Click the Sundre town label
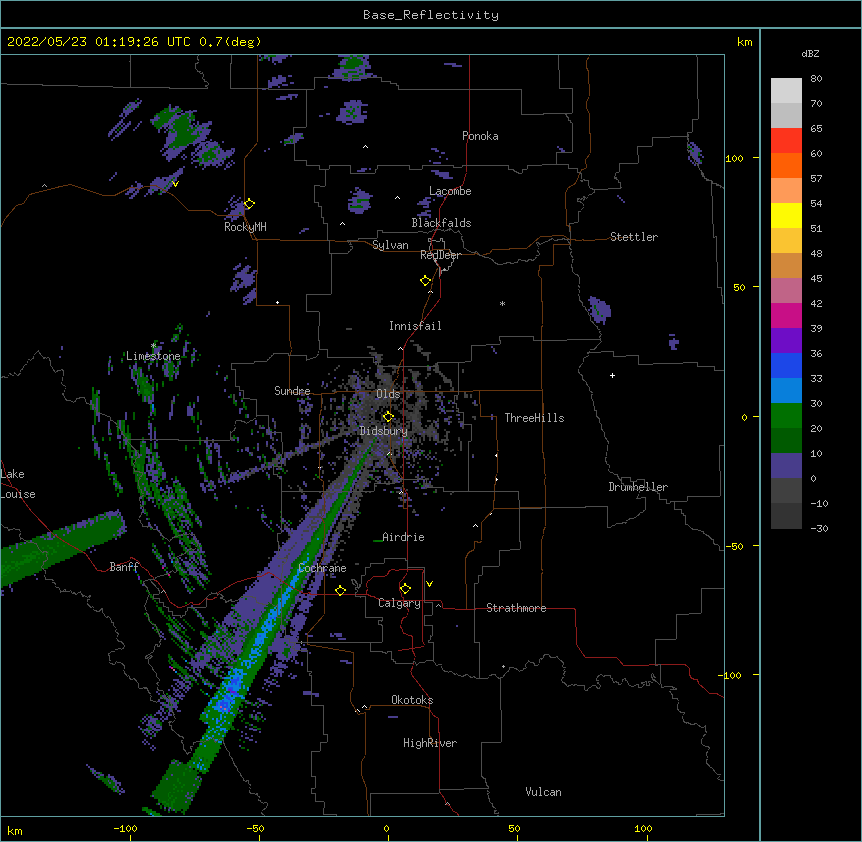 tap(292, 391)
